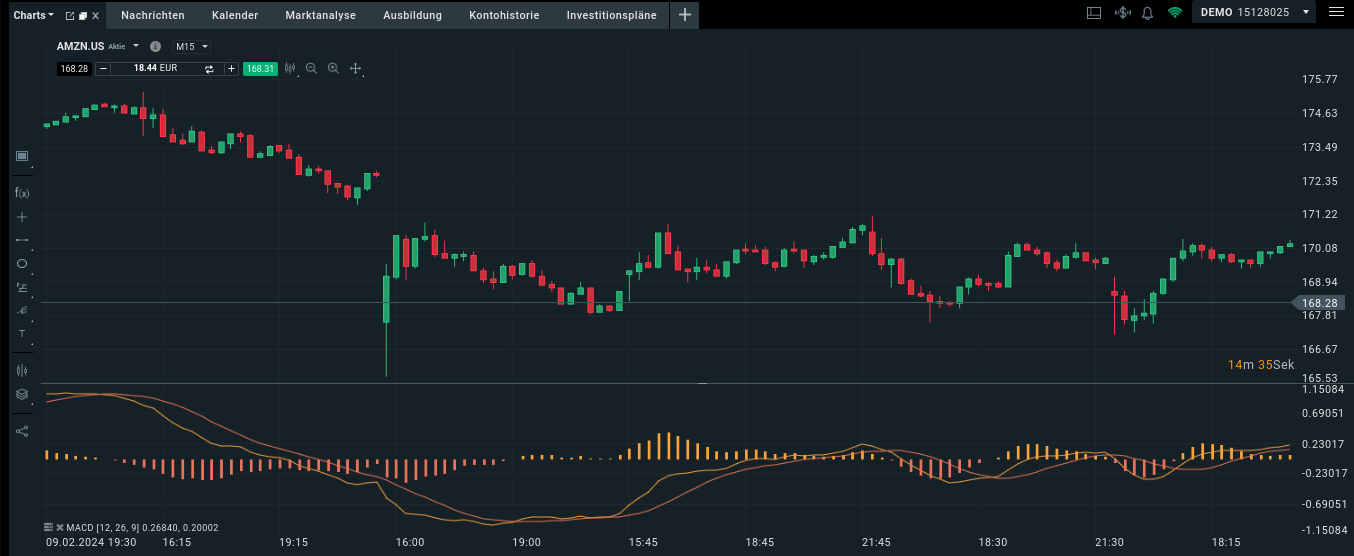Open the hamburger main menu
The height and width of the screenshot is (556, 1354).
(1337, 13)
